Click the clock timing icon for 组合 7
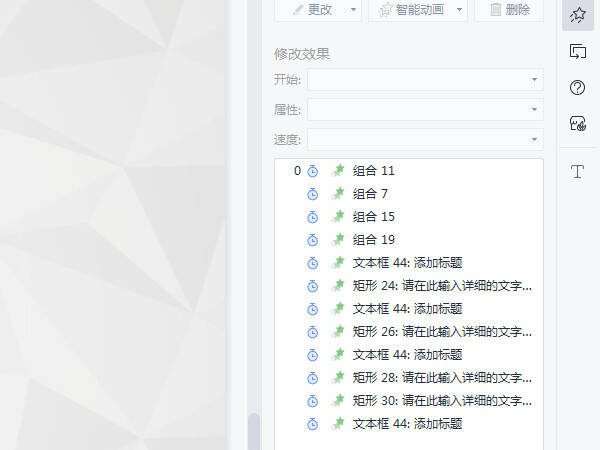This screenshot has height=450, width=600. tap(313, 194)
